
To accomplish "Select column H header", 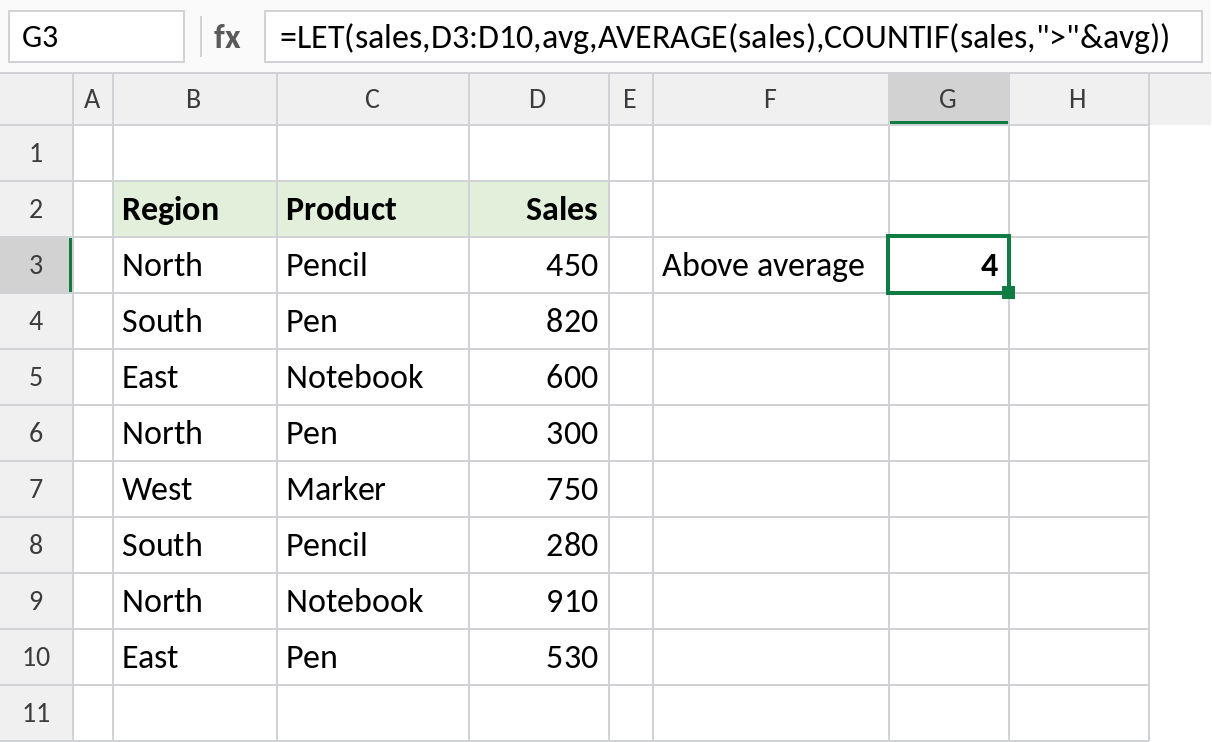I will [1078, 98].
